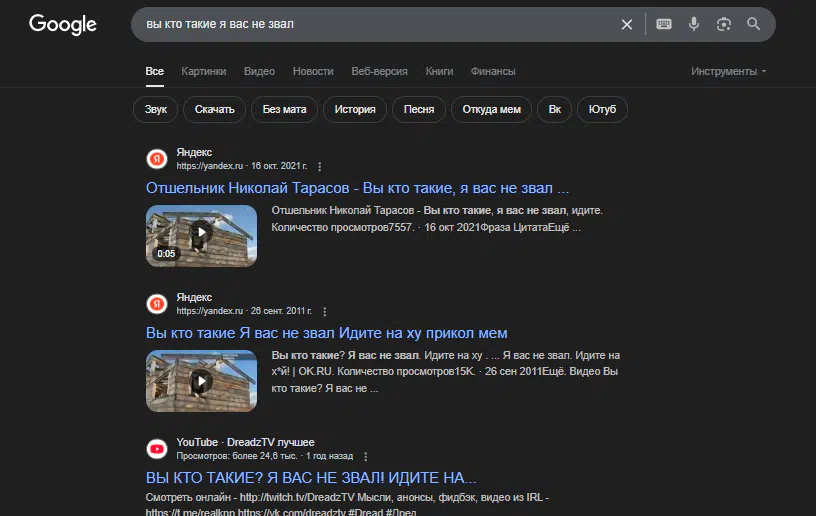Screen dimensions: 816x516
Task: Open the Финансы tab
Action: (493, 71)
